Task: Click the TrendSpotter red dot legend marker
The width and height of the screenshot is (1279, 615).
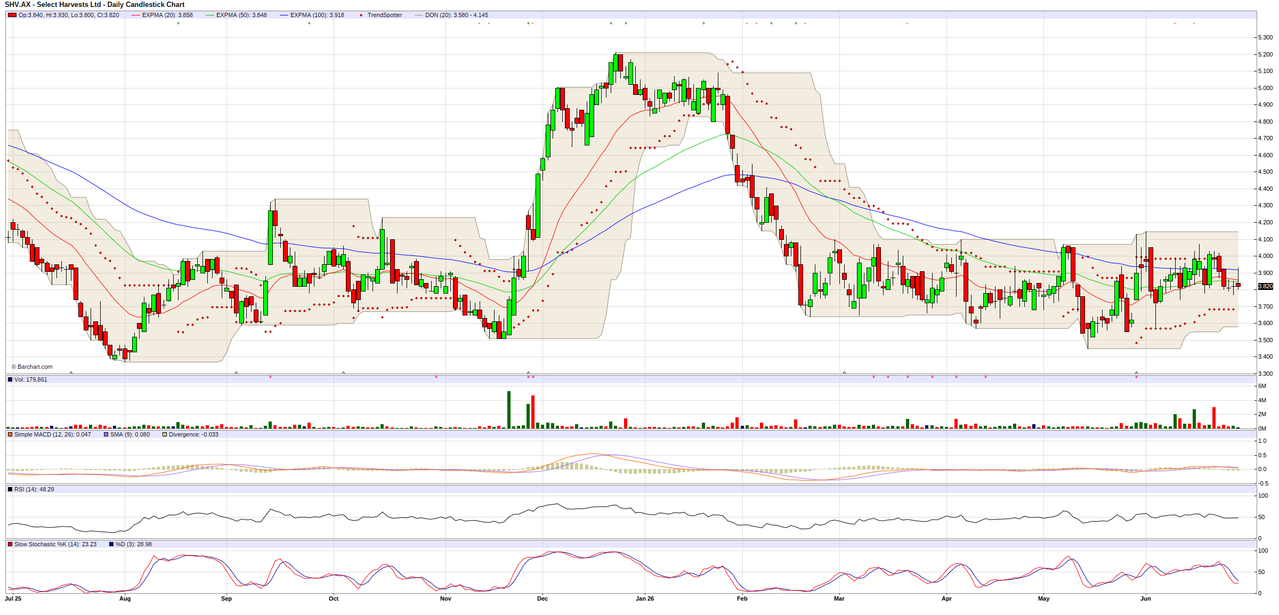Action: (x=359, y=15)
